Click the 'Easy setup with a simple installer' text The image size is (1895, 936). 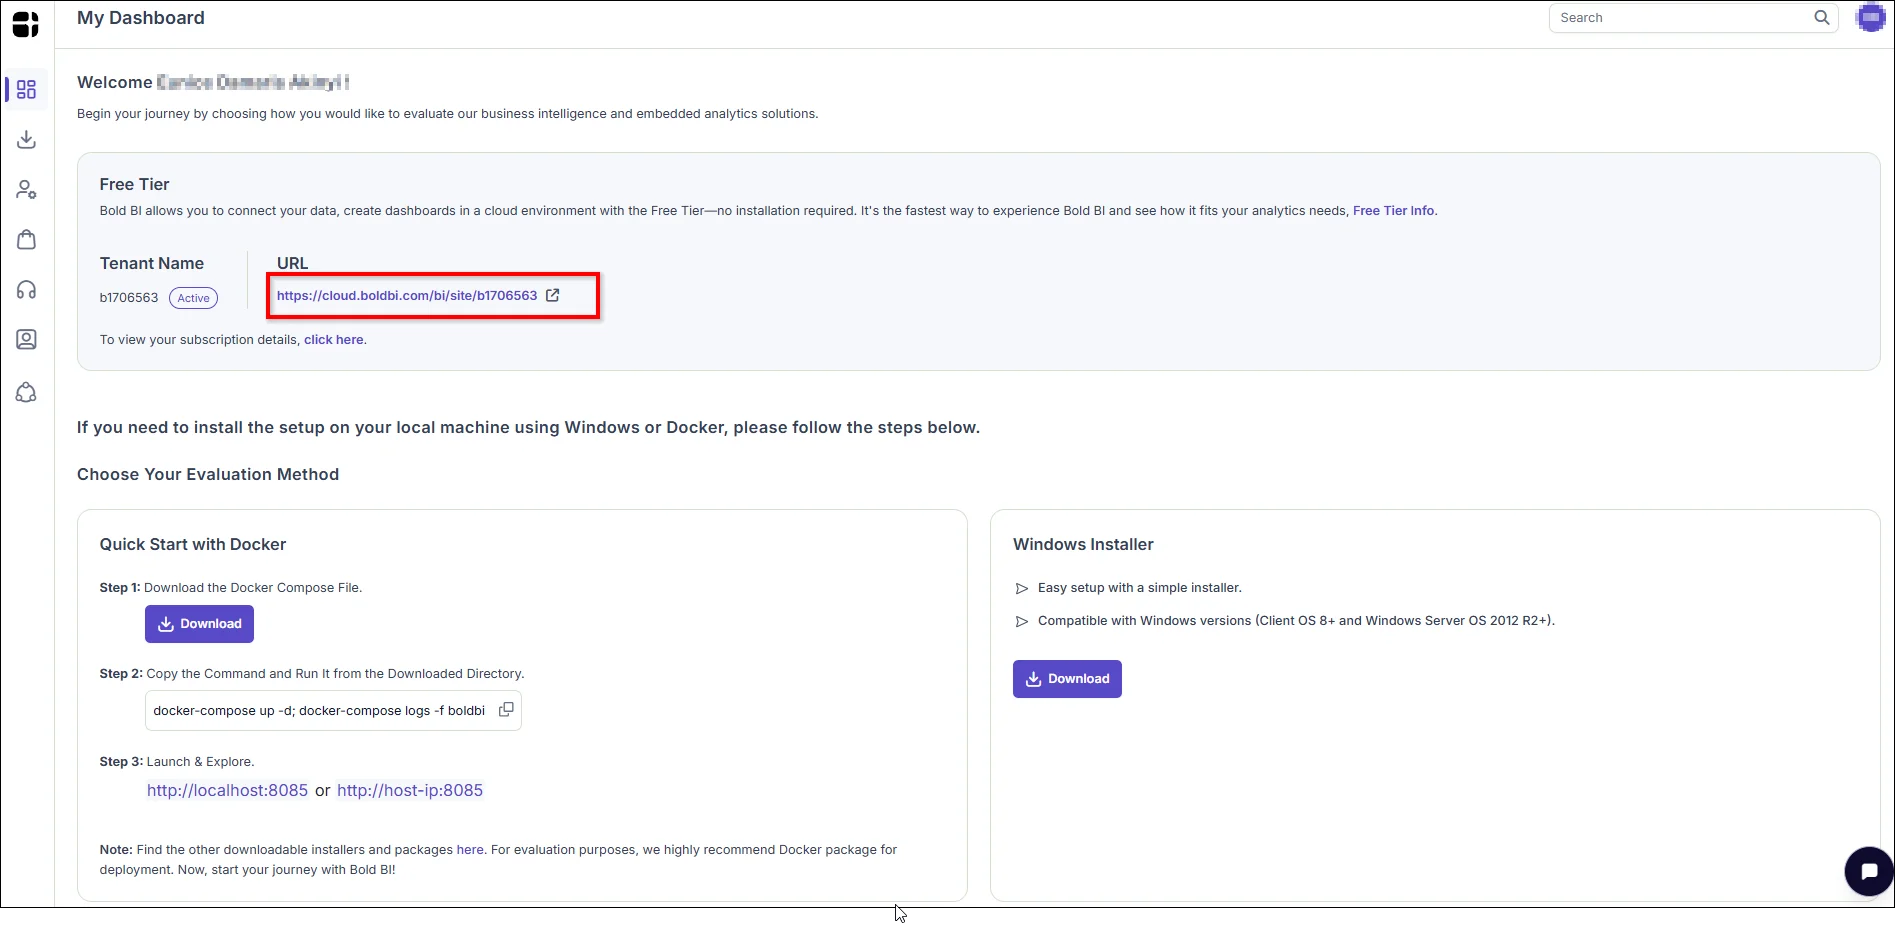click(1140, 588)
